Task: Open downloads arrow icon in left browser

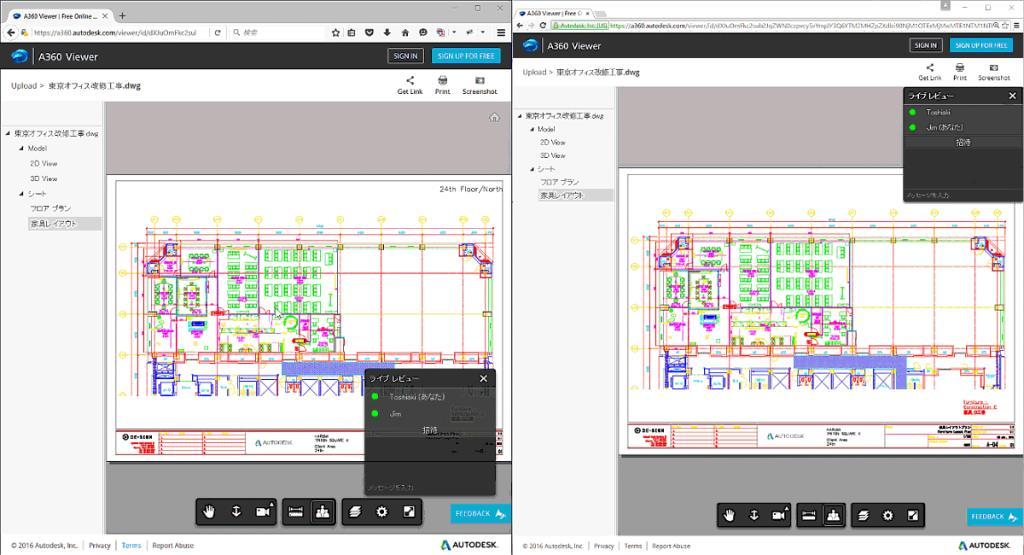Action: (x=387, y=32)
